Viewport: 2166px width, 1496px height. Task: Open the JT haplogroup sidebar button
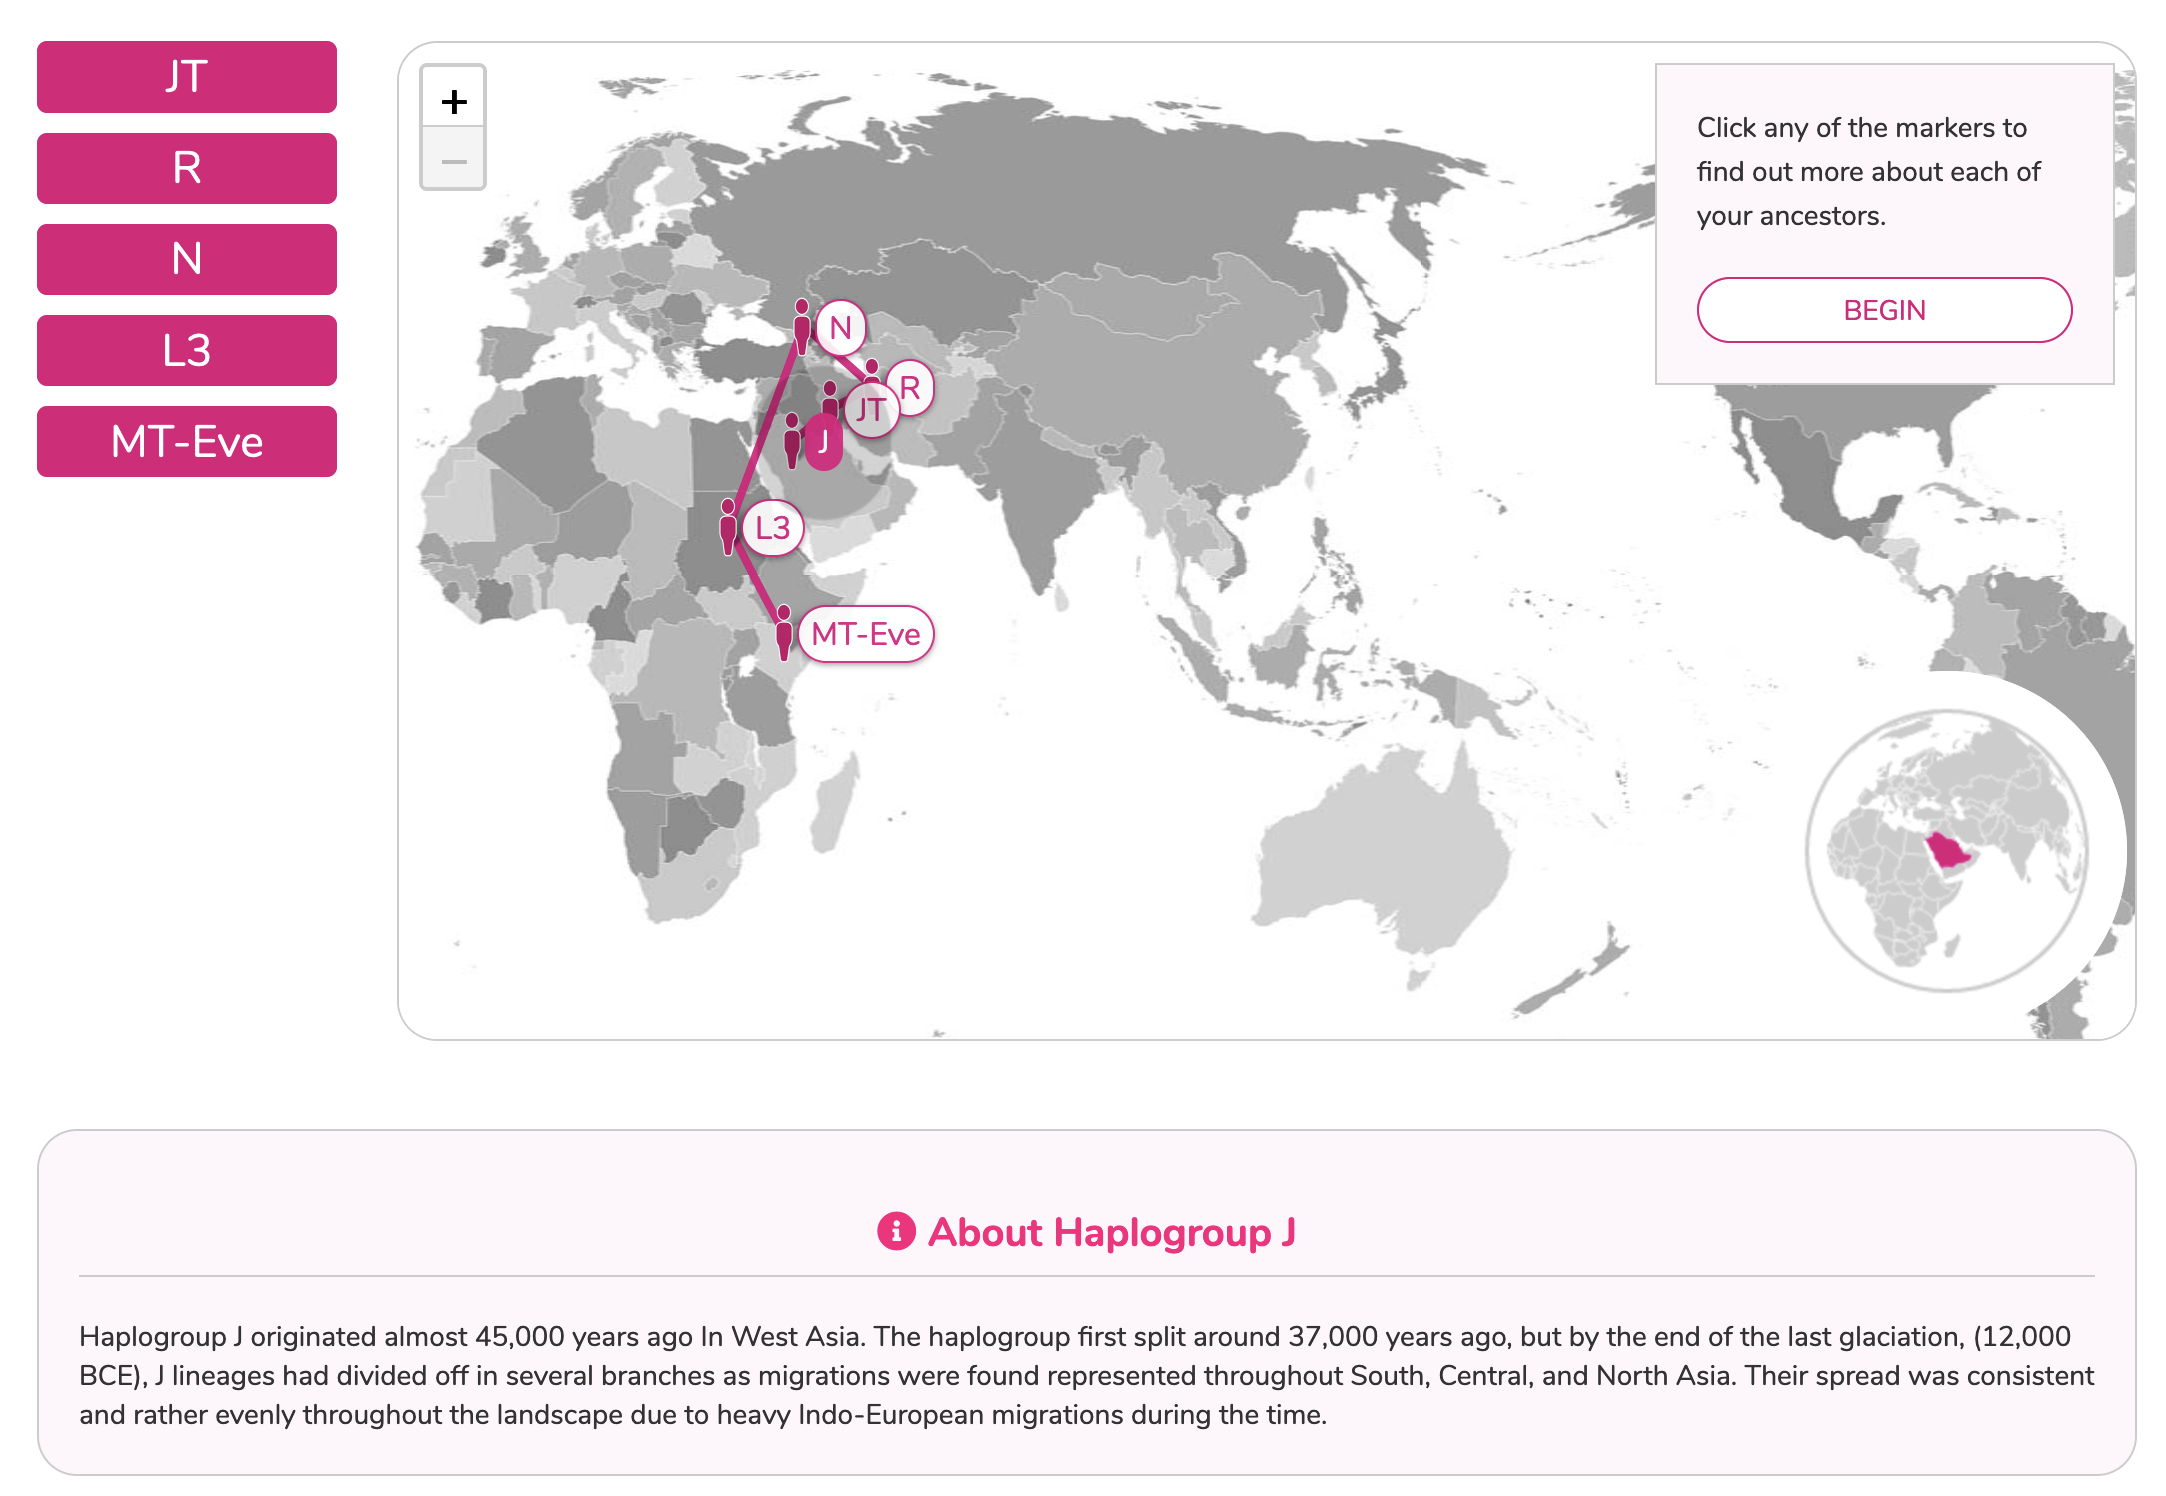click(x=187, y=77)
